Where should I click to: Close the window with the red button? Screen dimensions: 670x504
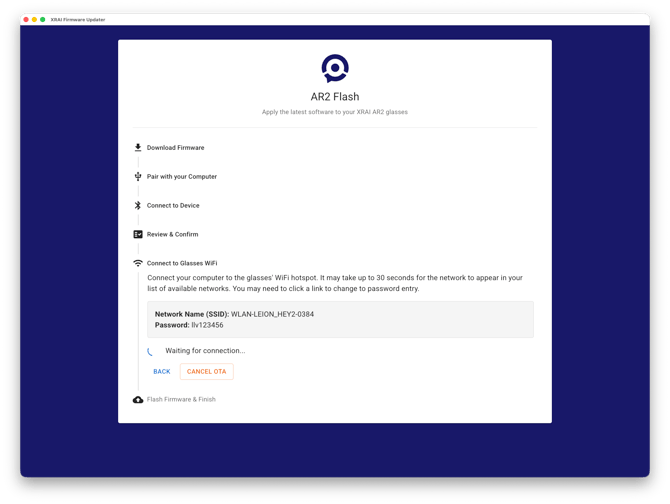click(x=26, y=20)
